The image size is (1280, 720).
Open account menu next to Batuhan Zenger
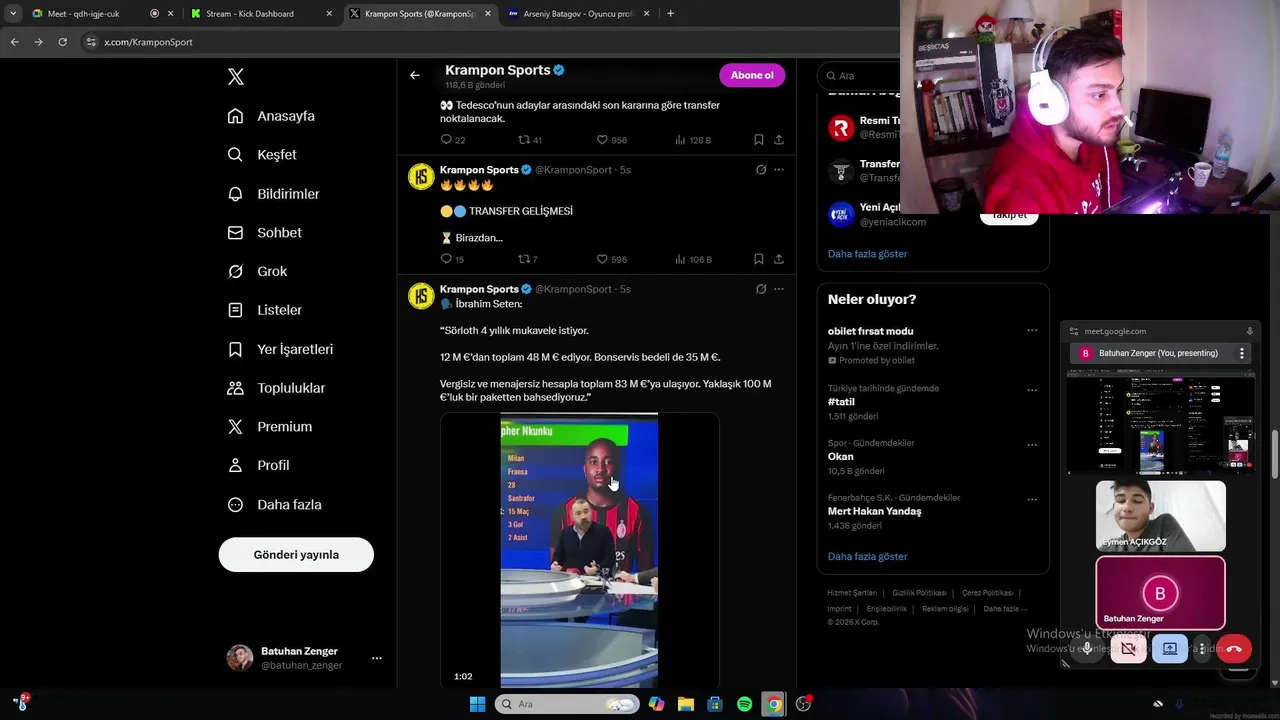point(377,658)
